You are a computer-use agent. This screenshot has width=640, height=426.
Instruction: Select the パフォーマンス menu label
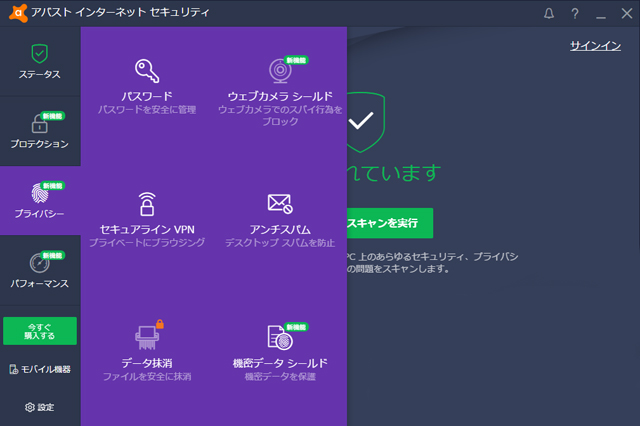40,284
